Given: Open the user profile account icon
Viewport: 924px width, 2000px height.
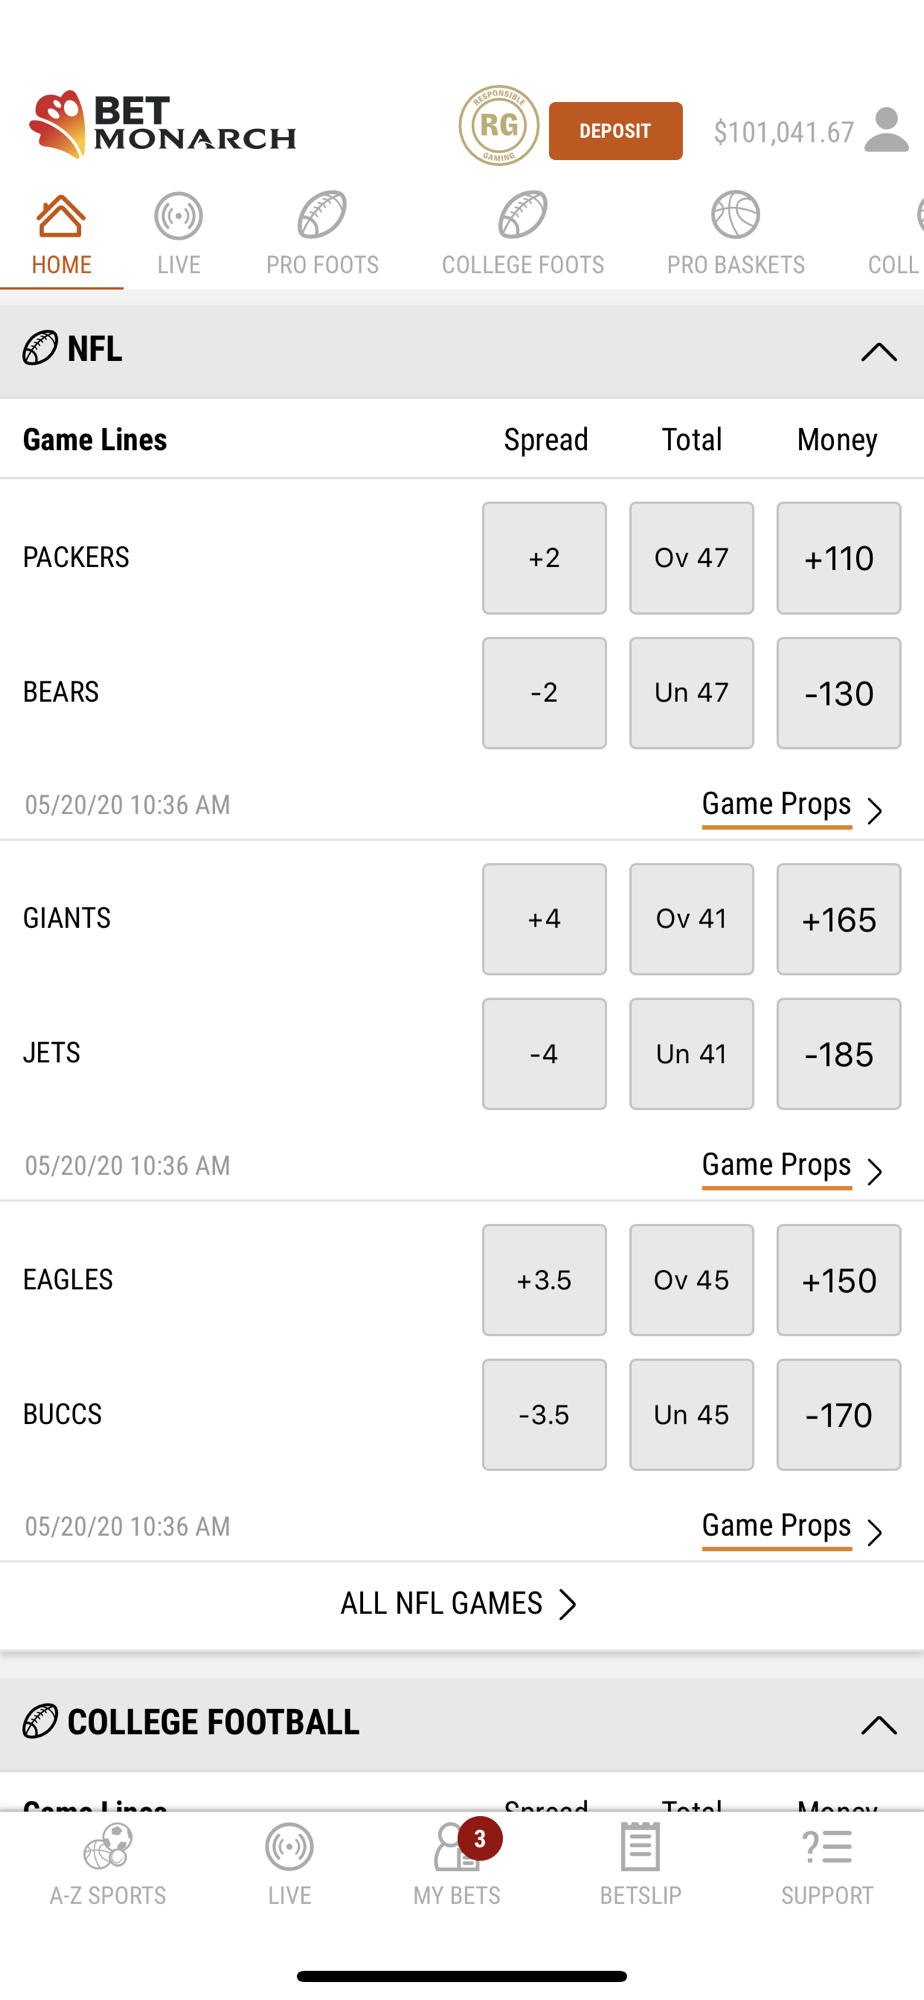Looking at the screenshot, I should click(886, 130).
